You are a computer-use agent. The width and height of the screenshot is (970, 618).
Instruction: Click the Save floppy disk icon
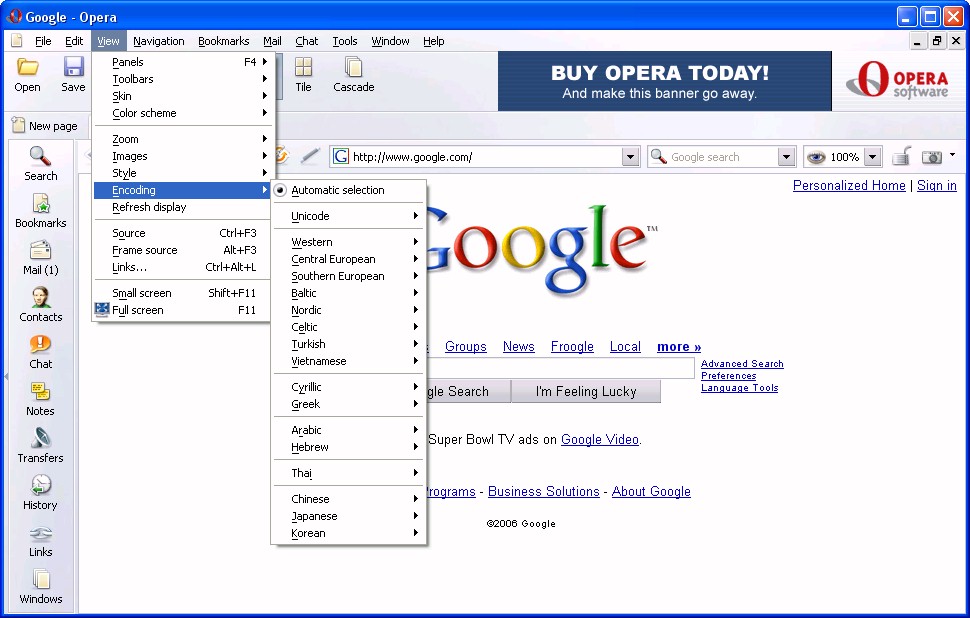(x=73, y=66)
